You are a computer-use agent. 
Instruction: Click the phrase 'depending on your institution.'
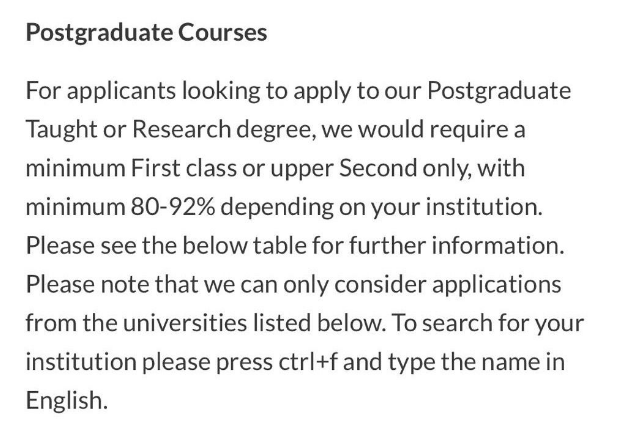pos(381,208)
